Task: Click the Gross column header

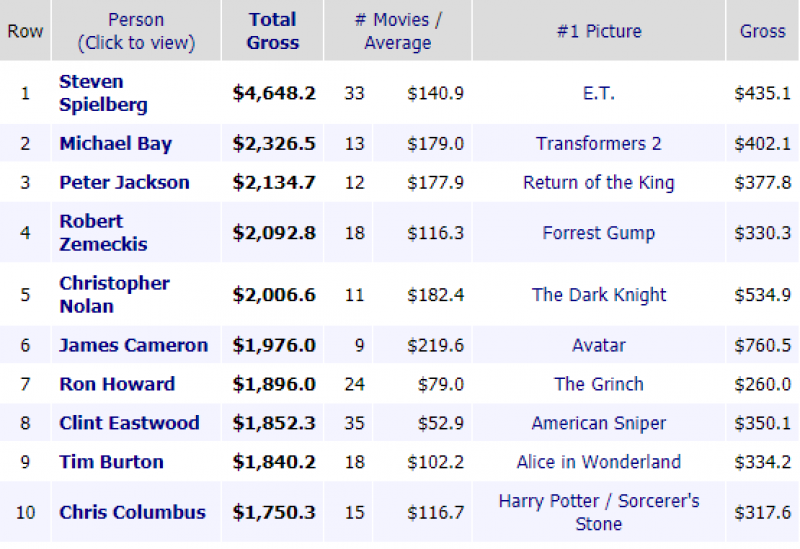Action: click(x=762, y=31)
